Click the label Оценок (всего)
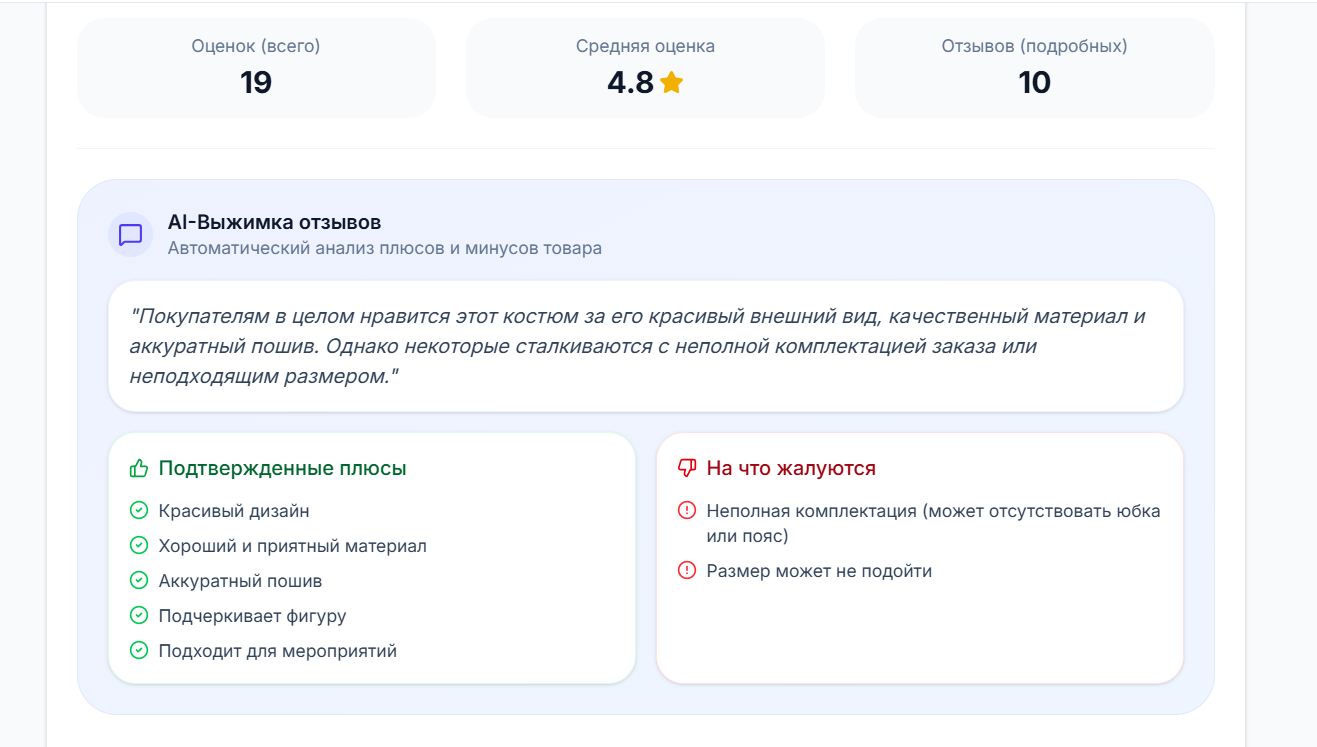This screenshot has width=1317, height=747. [256, 46]
